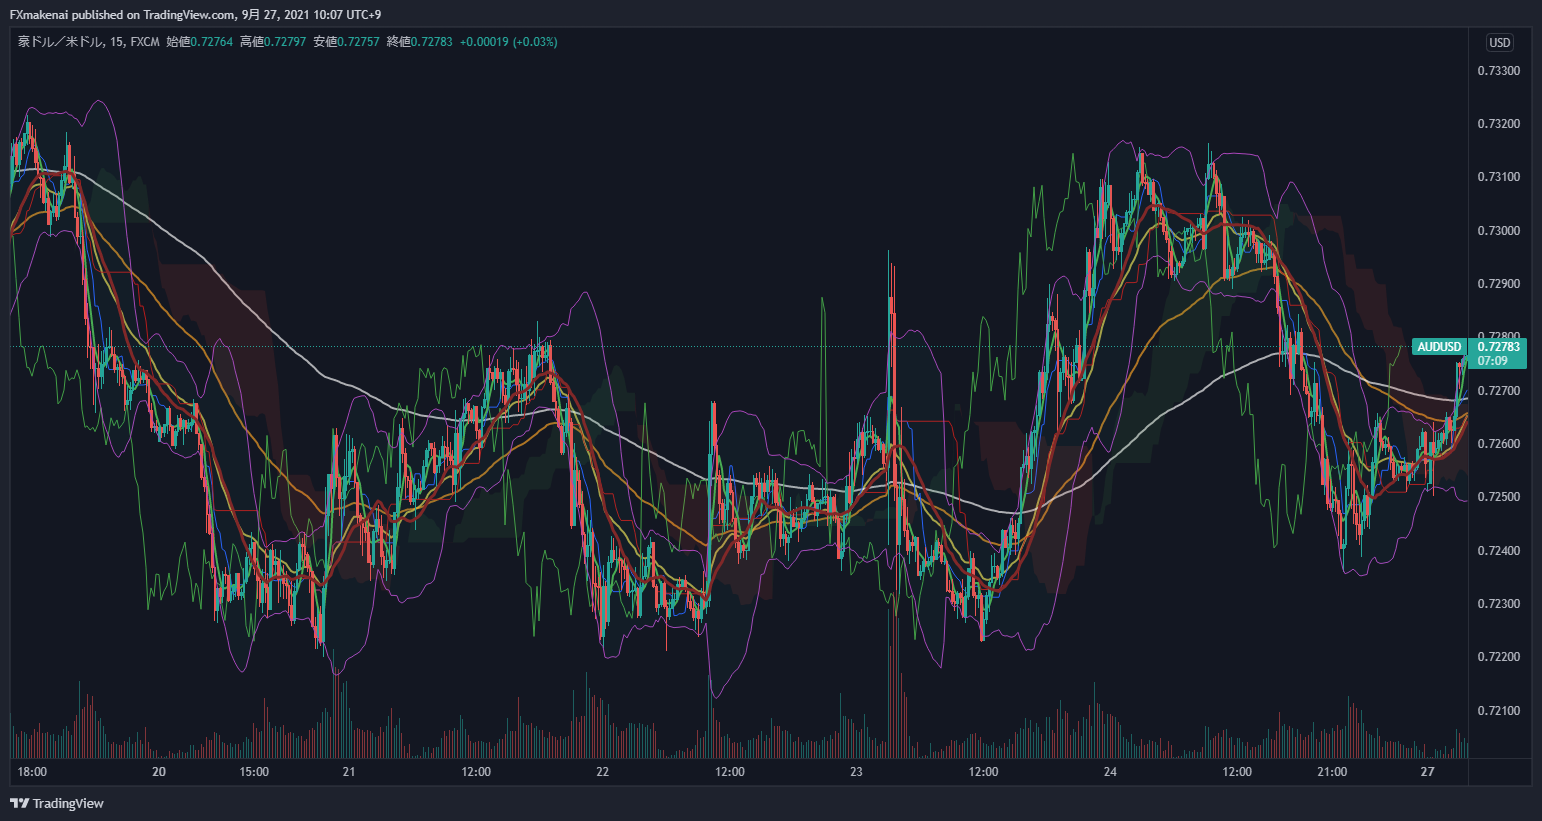Click the 0.73300 price axis label
Screen dimensions: 1542x821
[x=1498, y=71]
